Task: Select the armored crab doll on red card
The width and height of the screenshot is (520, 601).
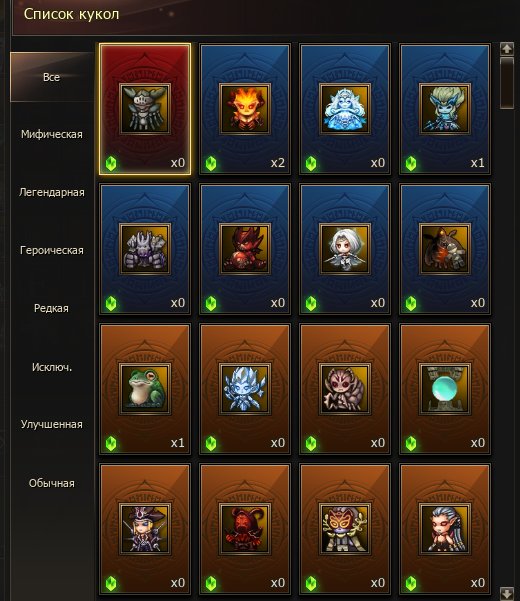Action: coord(145,109)
